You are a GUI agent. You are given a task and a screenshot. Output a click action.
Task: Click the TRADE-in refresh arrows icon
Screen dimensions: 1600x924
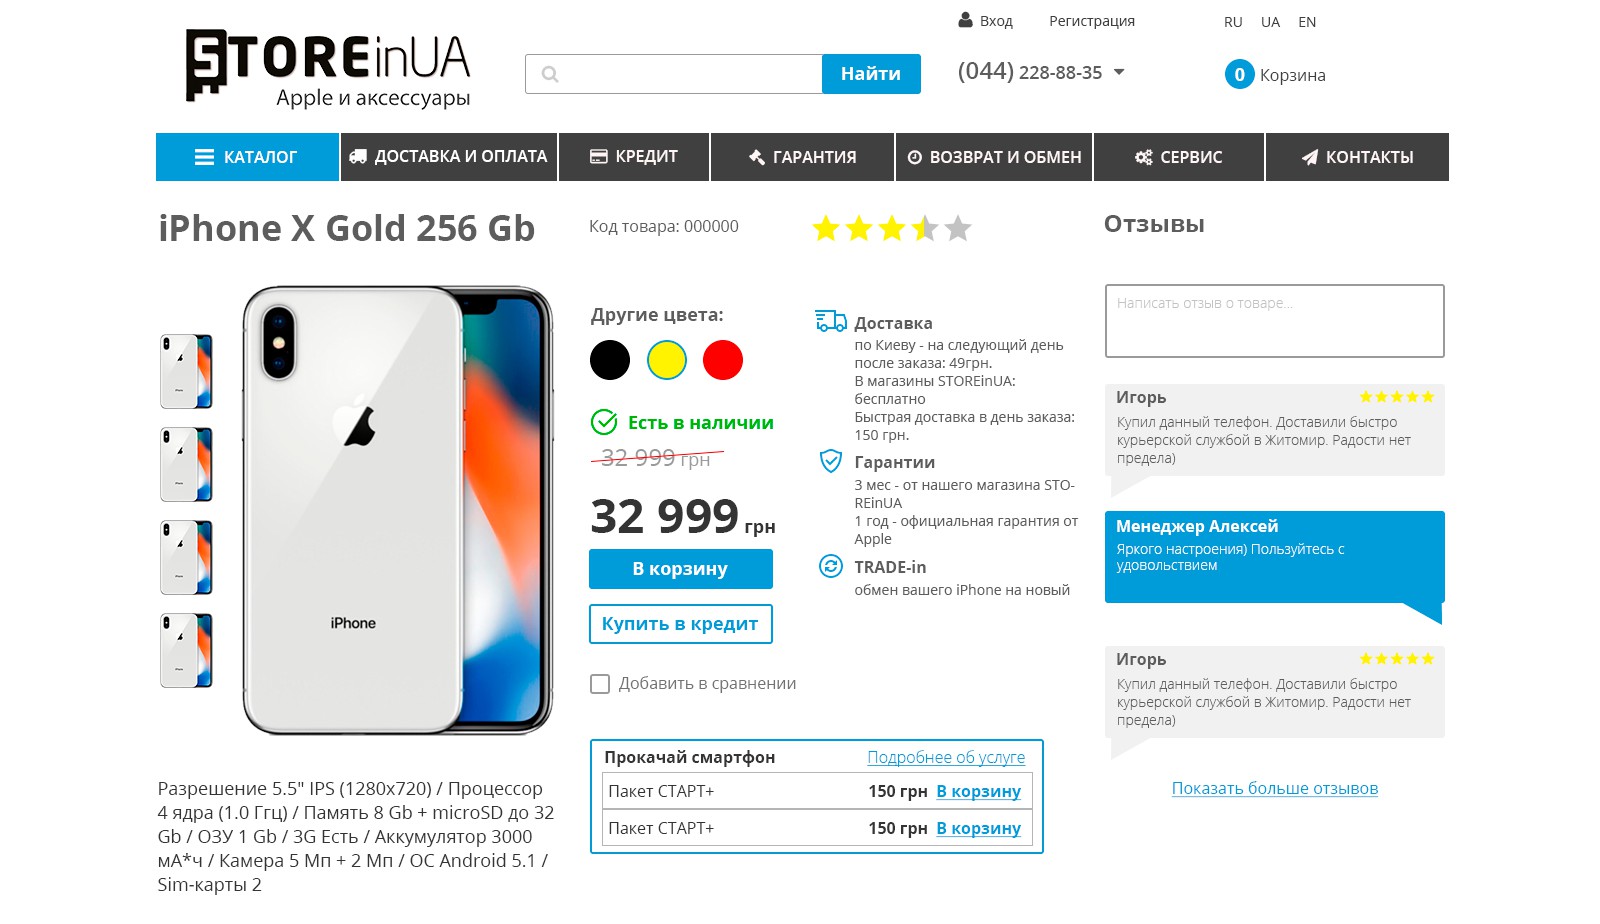[x=830, y=566]
